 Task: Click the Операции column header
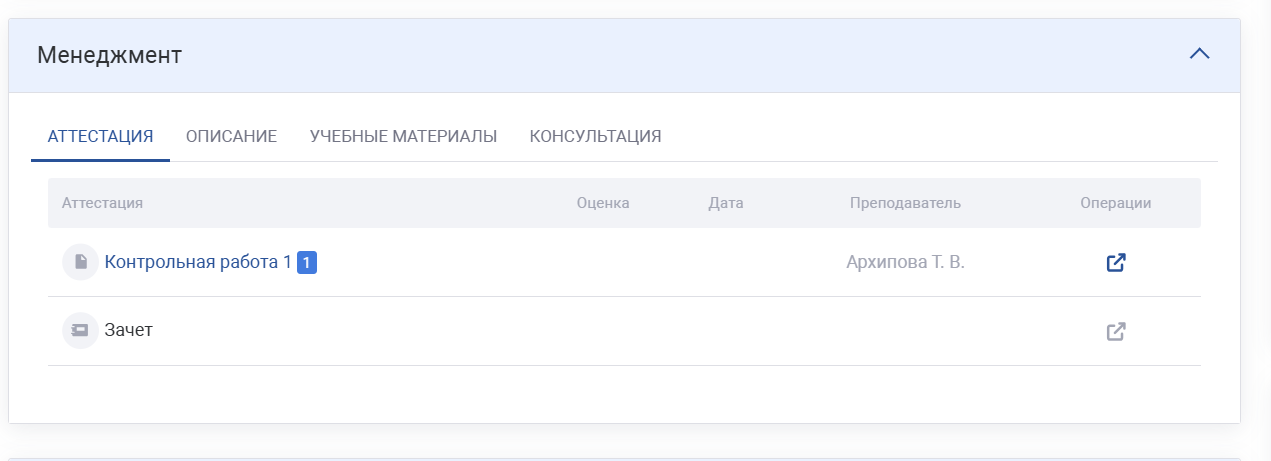pyautogui.click(x=1115, y=203)
